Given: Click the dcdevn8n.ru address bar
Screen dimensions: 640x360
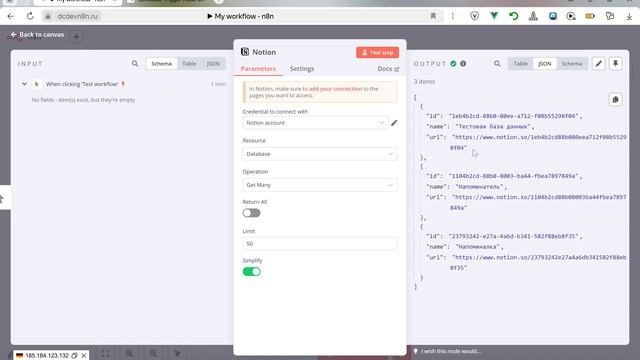Looking at the screenshot, I should tap(78, 16).
